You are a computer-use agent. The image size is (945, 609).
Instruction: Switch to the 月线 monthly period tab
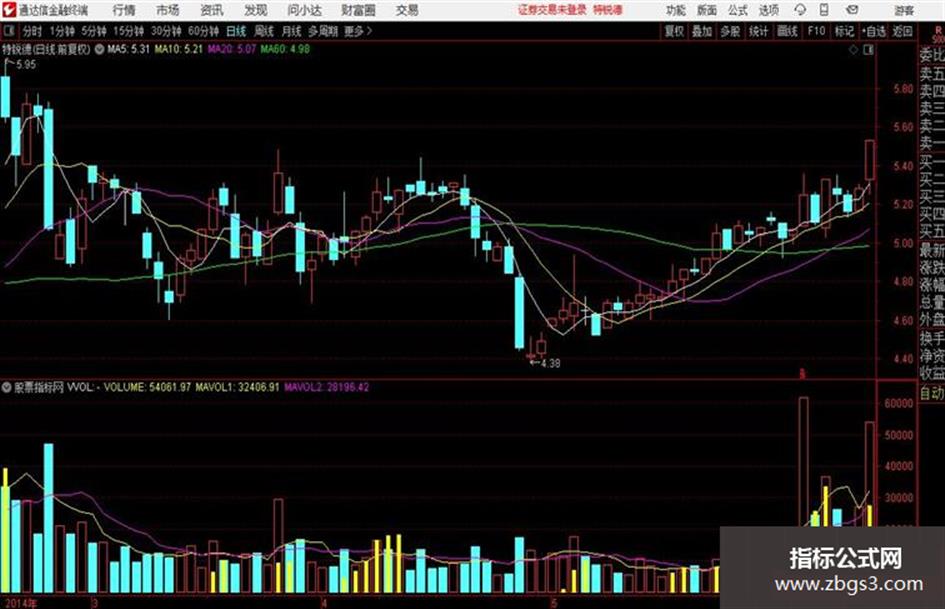tap(292, 31)
